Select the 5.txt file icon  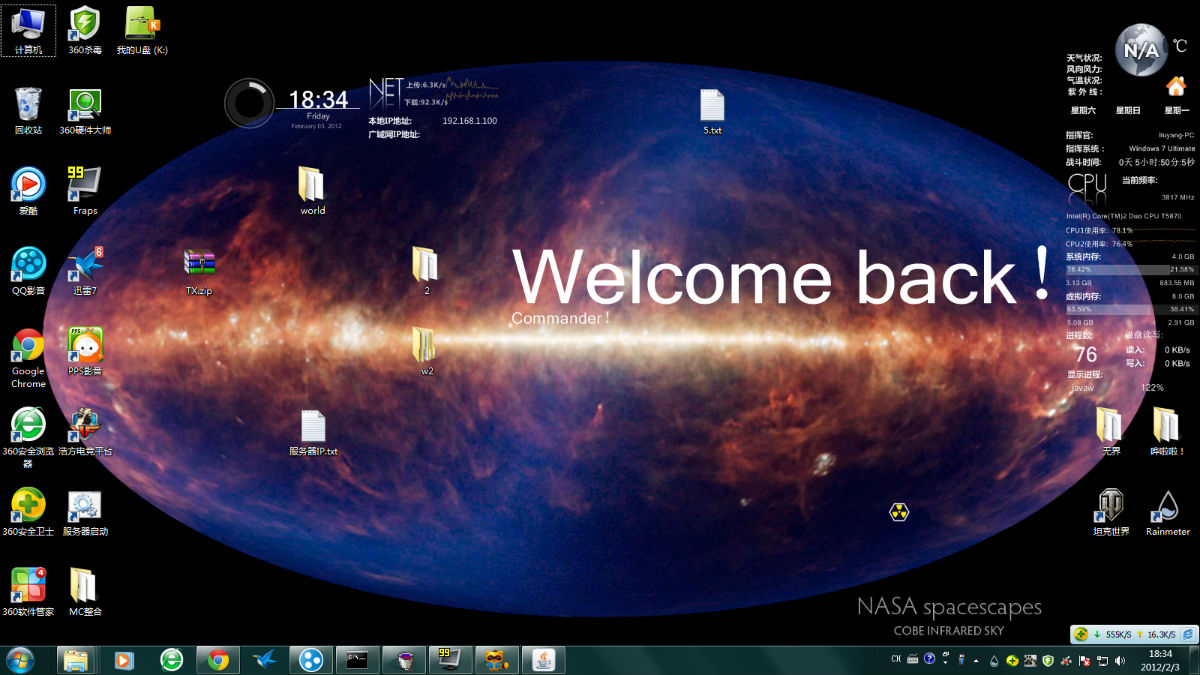[x=712, y=111]
